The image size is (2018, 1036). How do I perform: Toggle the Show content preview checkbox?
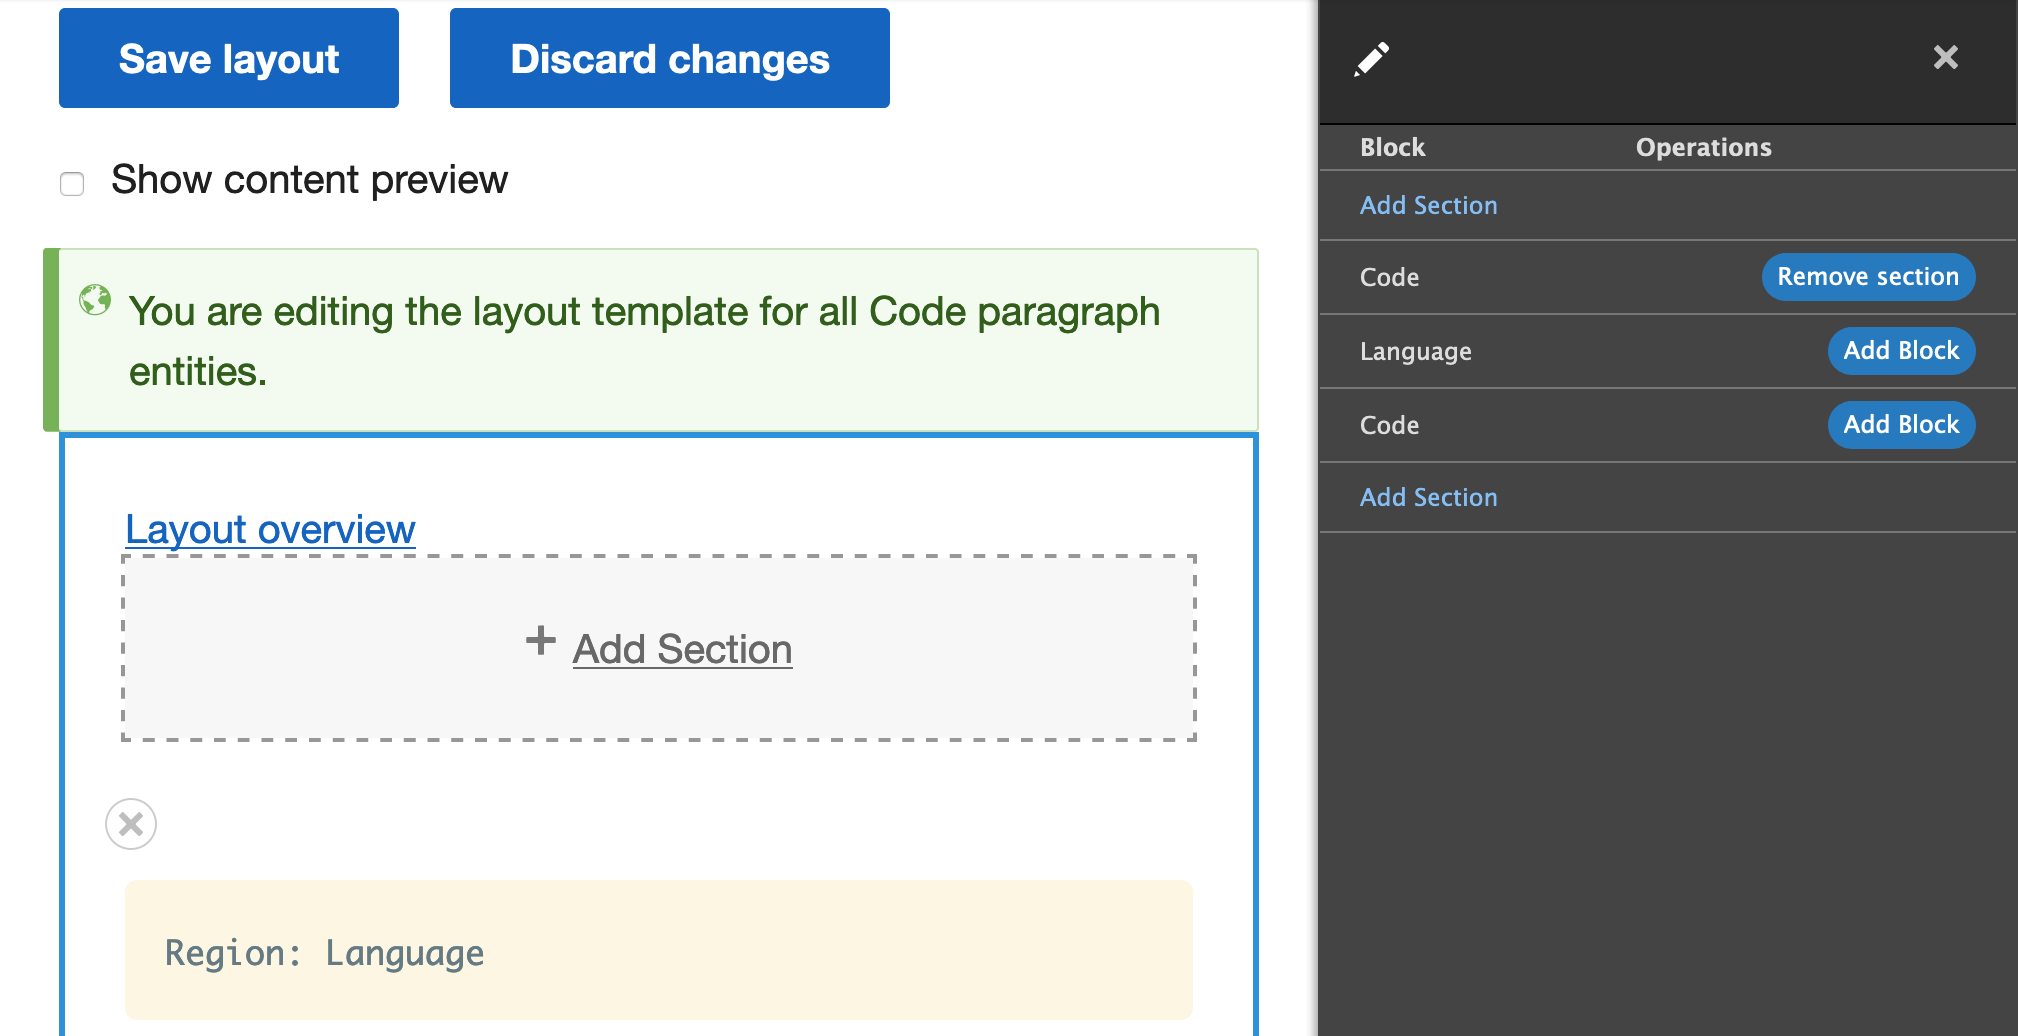tap(72, 184)
